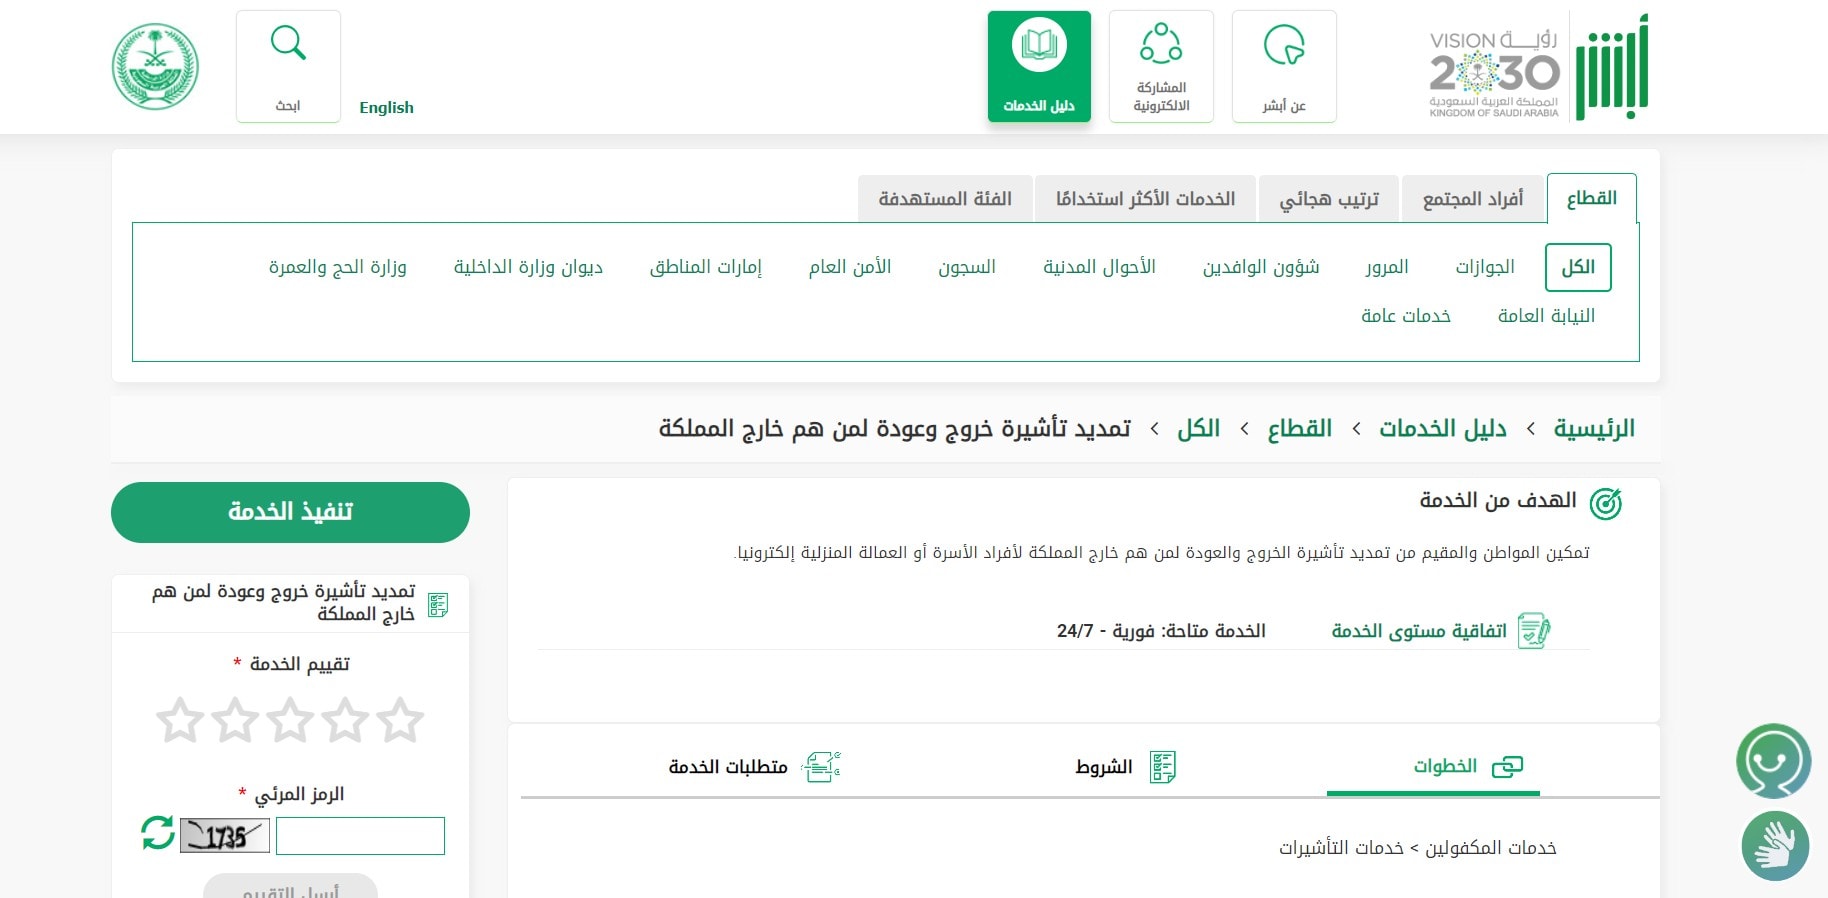1828x898 pixels.
Task: Open the services guide (دليل الخدمات)
Action: pyautogui.click(x=1039, y=67)
